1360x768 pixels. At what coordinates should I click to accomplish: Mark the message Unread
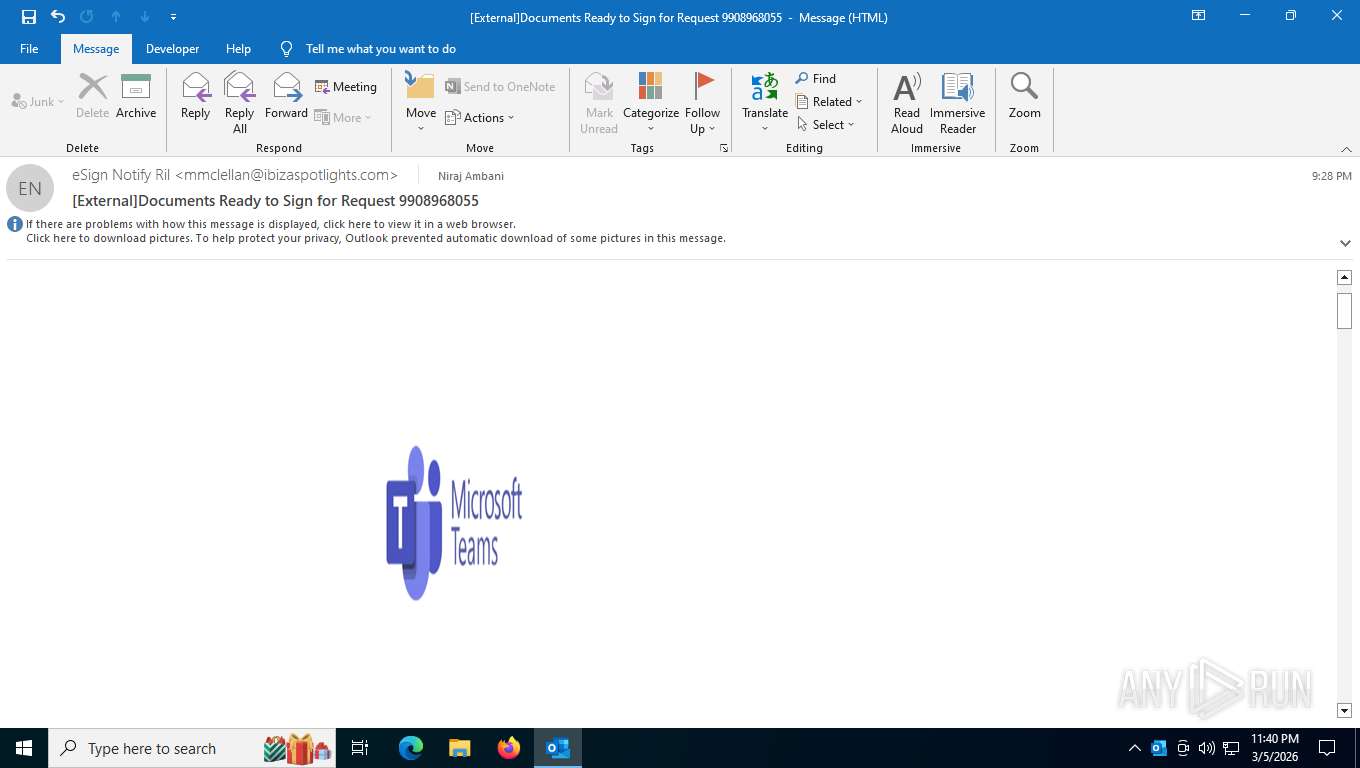click(599, 103)
